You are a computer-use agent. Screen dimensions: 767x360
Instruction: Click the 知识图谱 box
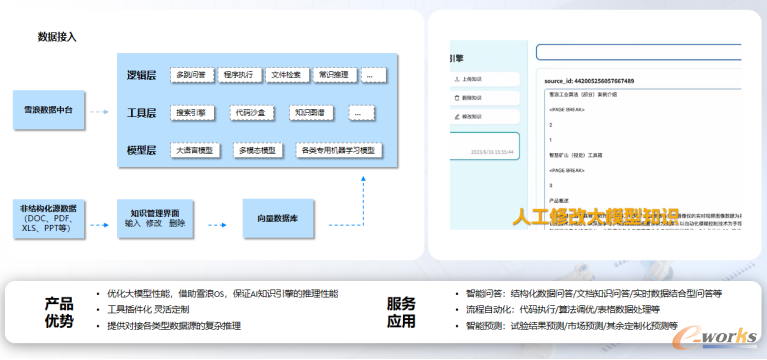click(311, 112)
